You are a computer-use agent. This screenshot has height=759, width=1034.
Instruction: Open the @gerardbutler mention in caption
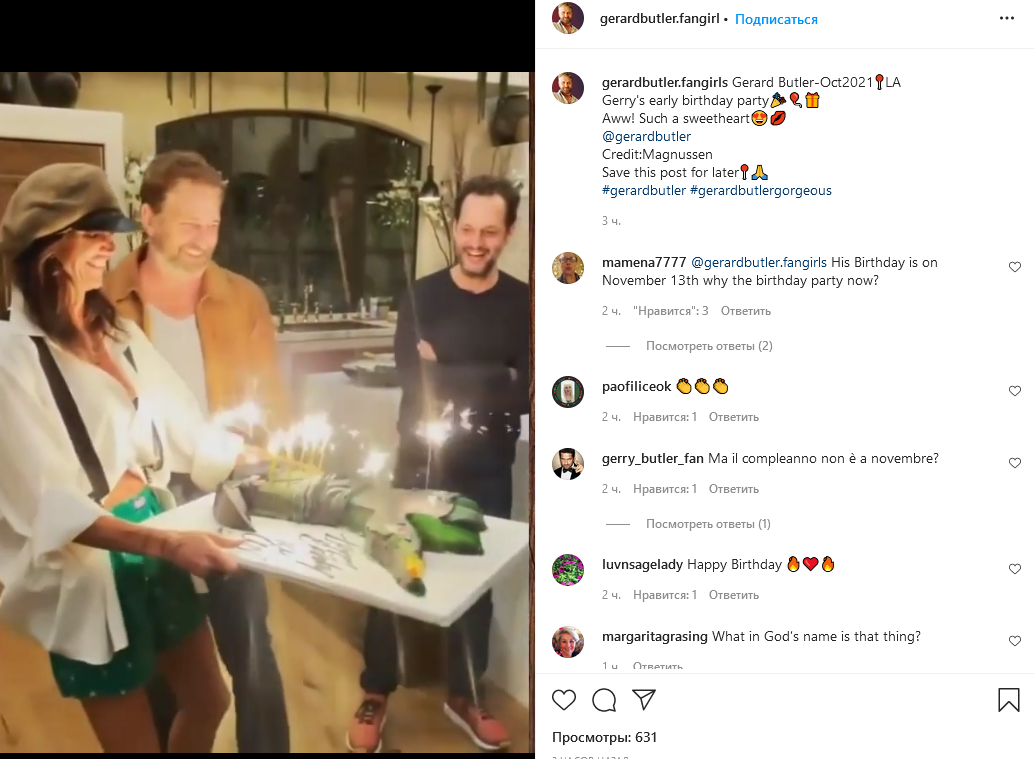point(646,136)
